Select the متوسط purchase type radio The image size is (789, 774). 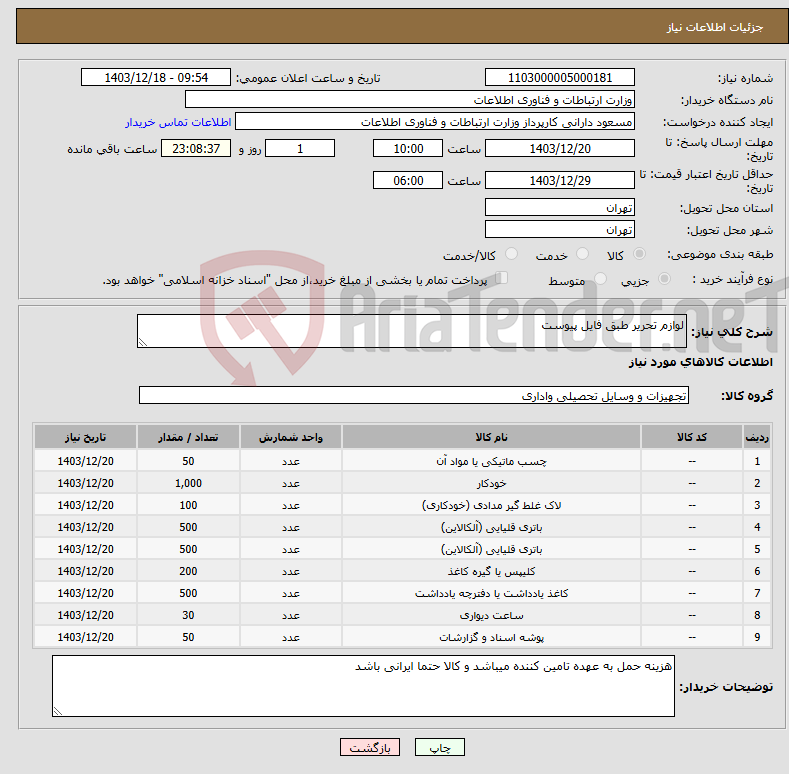click(600, 279)
